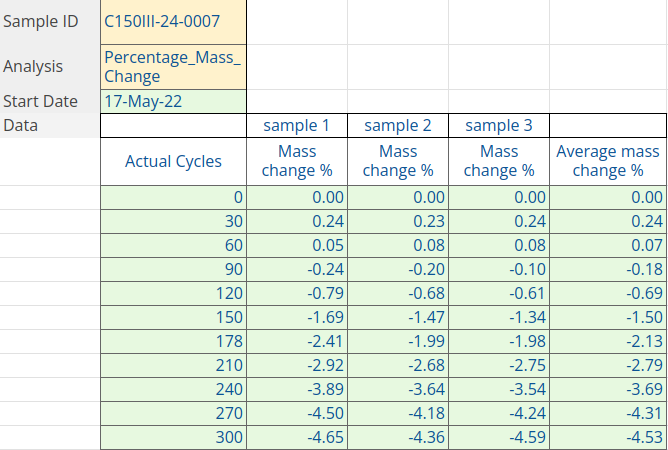668x450 pixels.
Task: Select sample 3 value -4.59
Action: [498, 437]
